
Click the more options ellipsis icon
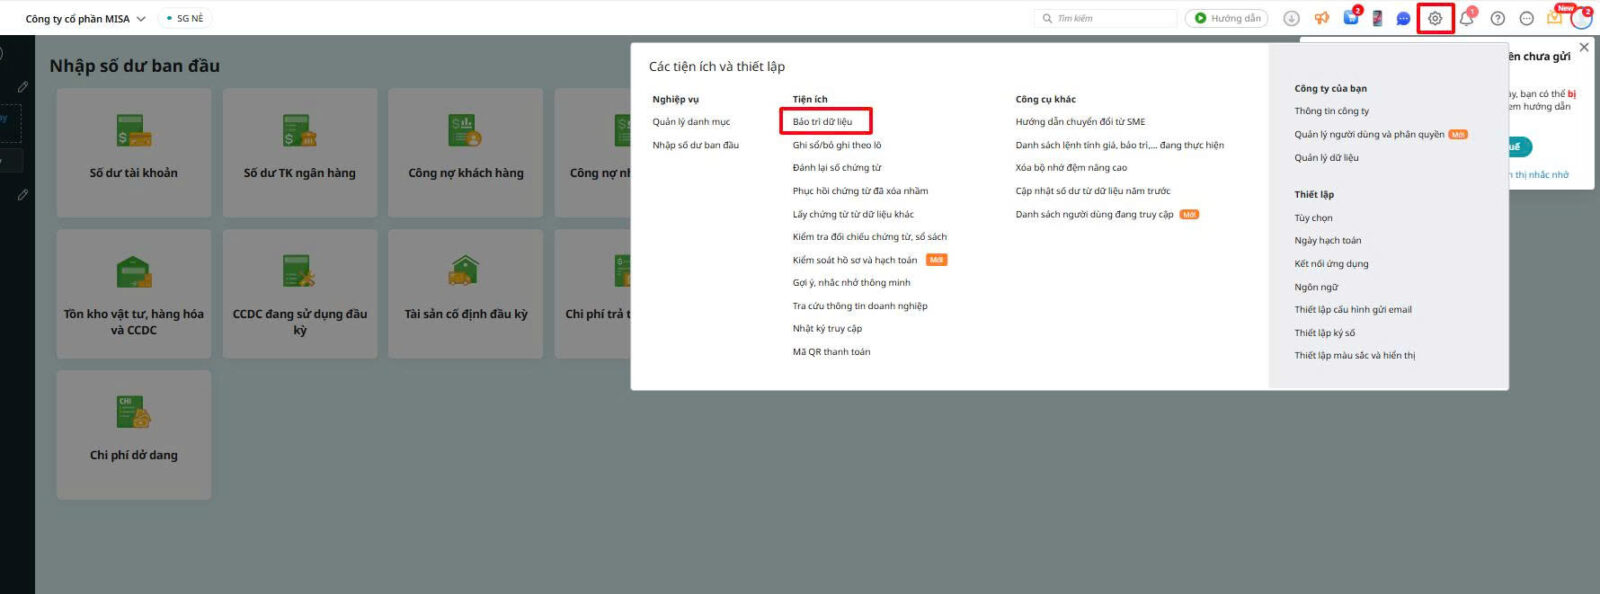point(1526,18)
